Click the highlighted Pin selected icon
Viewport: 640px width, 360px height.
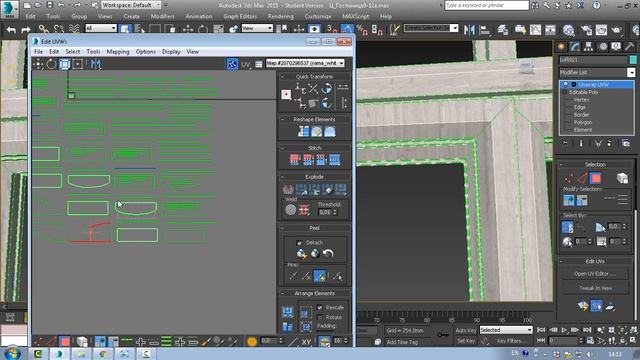click(320, 276)
